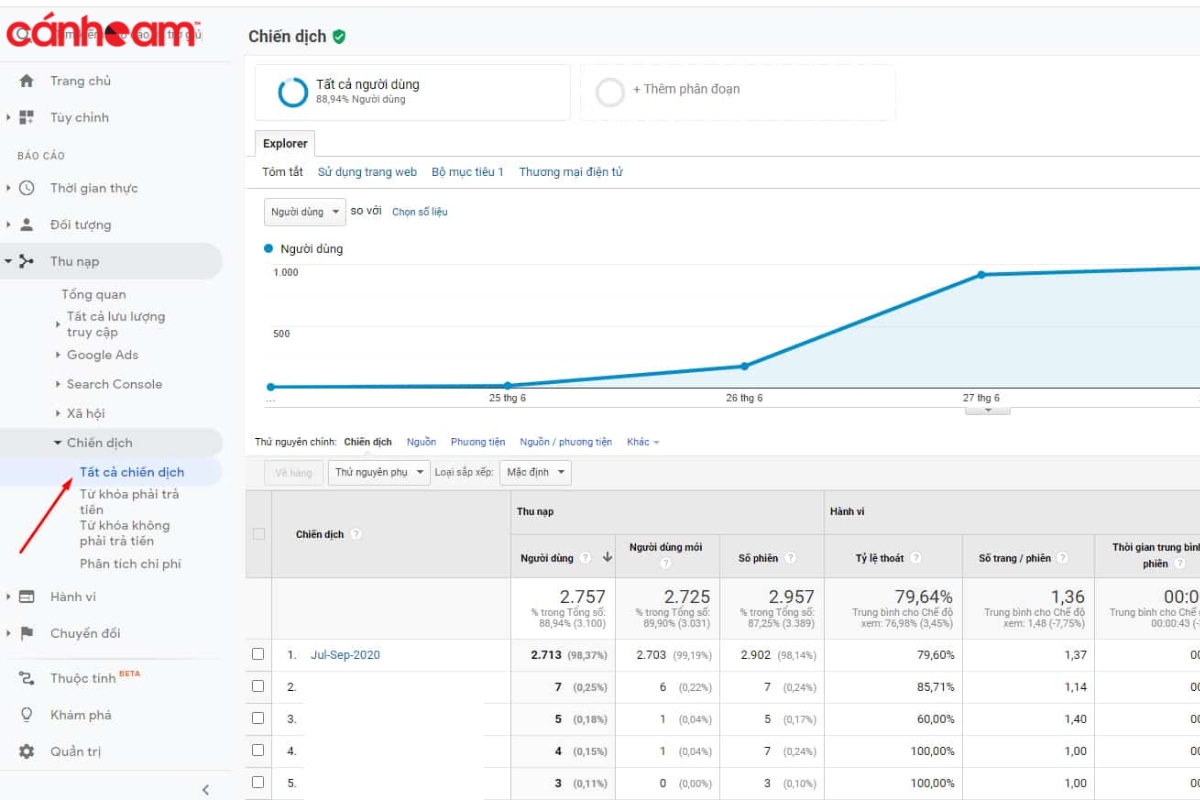Expand Tất cả lưu lượng truy cập
The image size is (1200, 800).
57,324
